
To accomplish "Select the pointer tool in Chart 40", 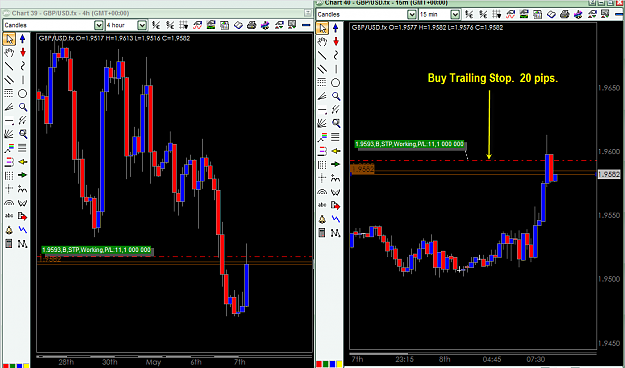I will tap(322, 28).
